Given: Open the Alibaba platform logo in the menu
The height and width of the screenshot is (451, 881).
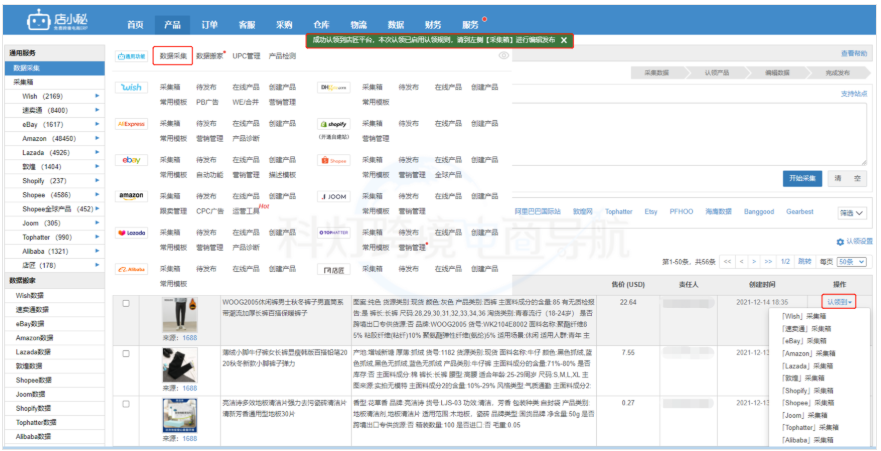Looking at the screenshot, I should coord(131,269).
